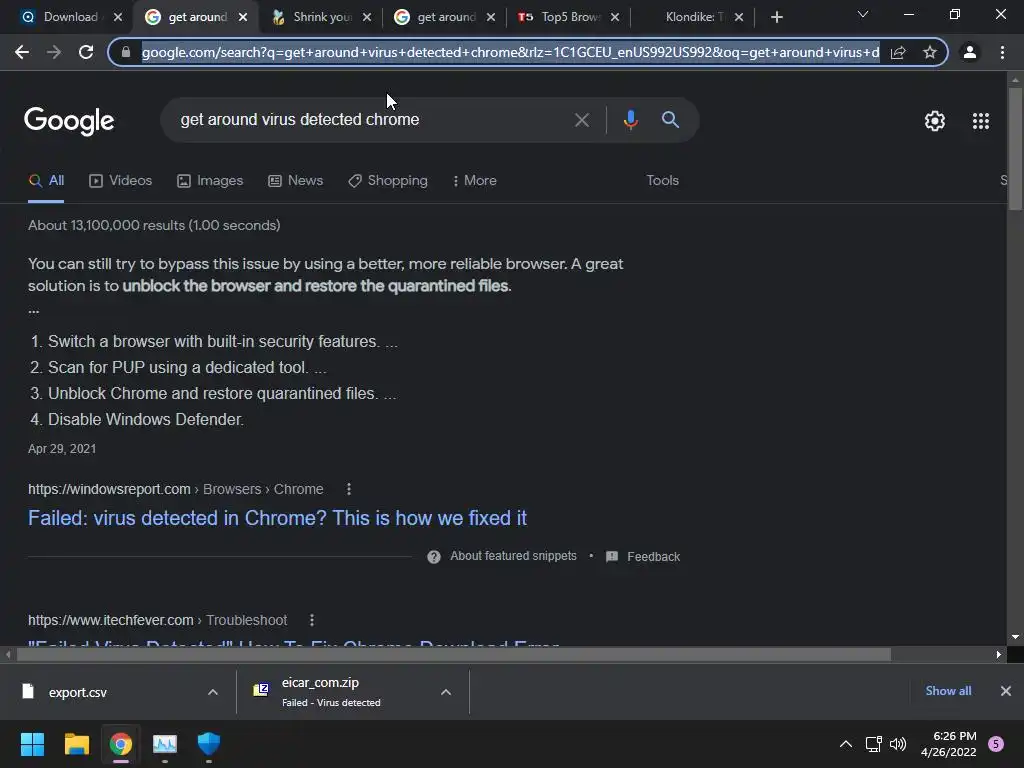The height and width of the screenshot is (768, 1024).
Task: Click the Google search text field
Action: tap(372, 120)
